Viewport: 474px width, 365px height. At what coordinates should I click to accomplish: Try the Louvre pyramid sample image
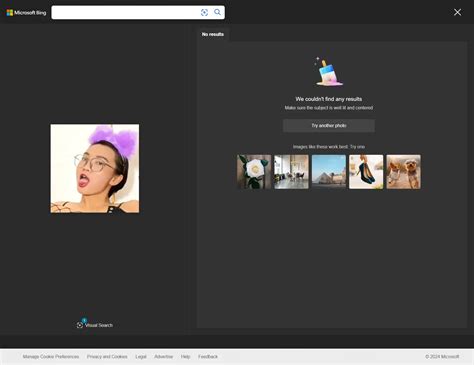[329, 172]
